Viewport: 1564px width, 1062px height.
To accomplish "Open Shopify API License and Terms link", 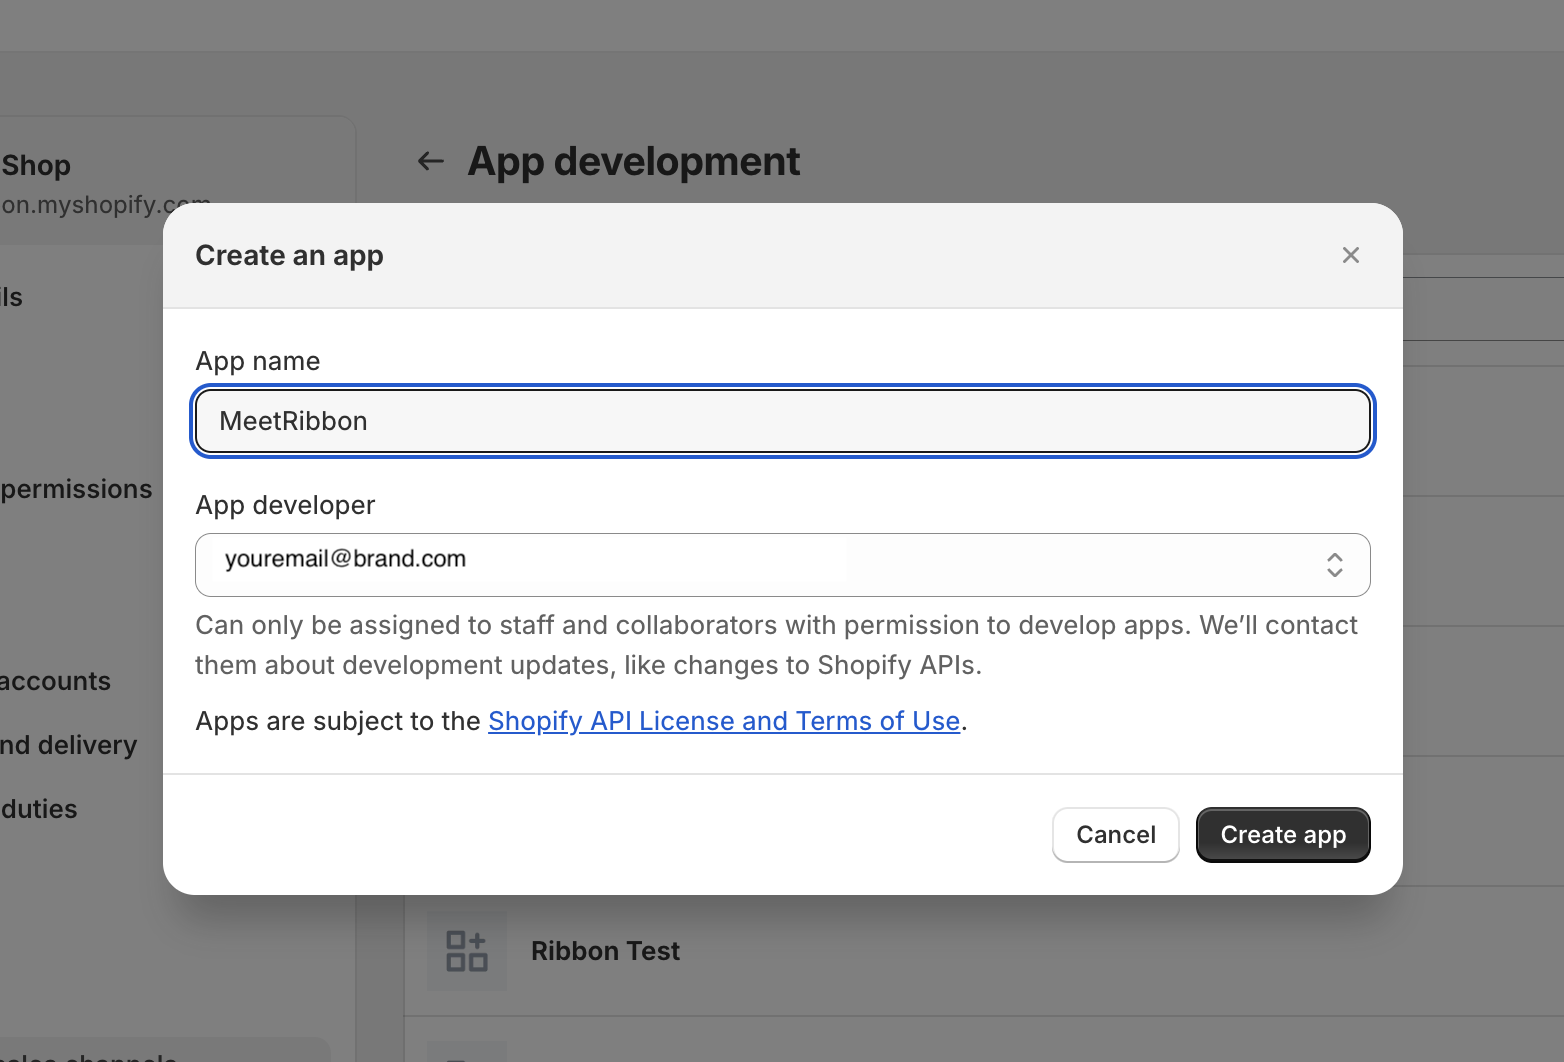I will pyautogui.click(x=724, y=721).
